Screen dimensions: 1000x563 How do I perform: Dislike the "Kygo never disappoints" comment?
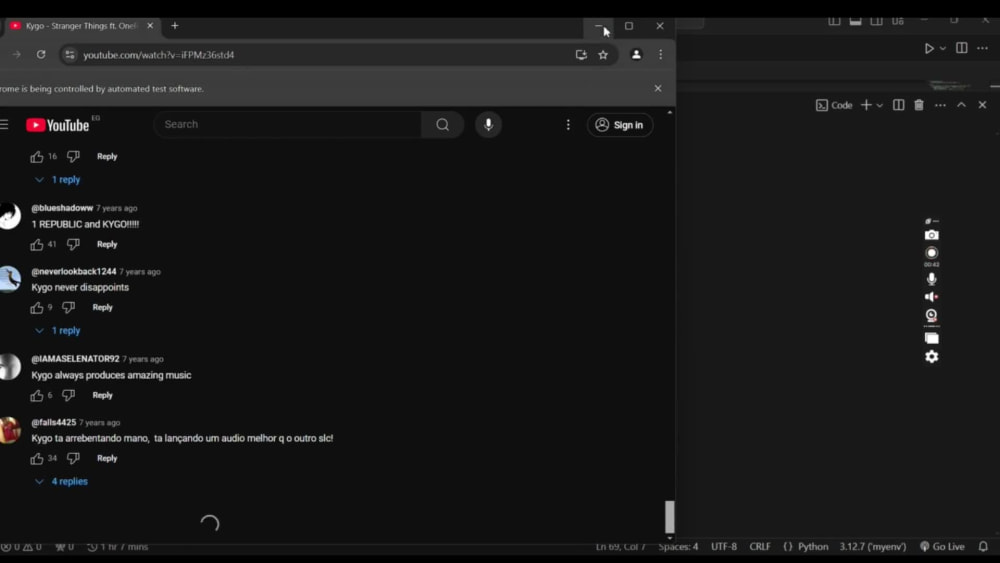pyautogui.click(x=68, y=307)
